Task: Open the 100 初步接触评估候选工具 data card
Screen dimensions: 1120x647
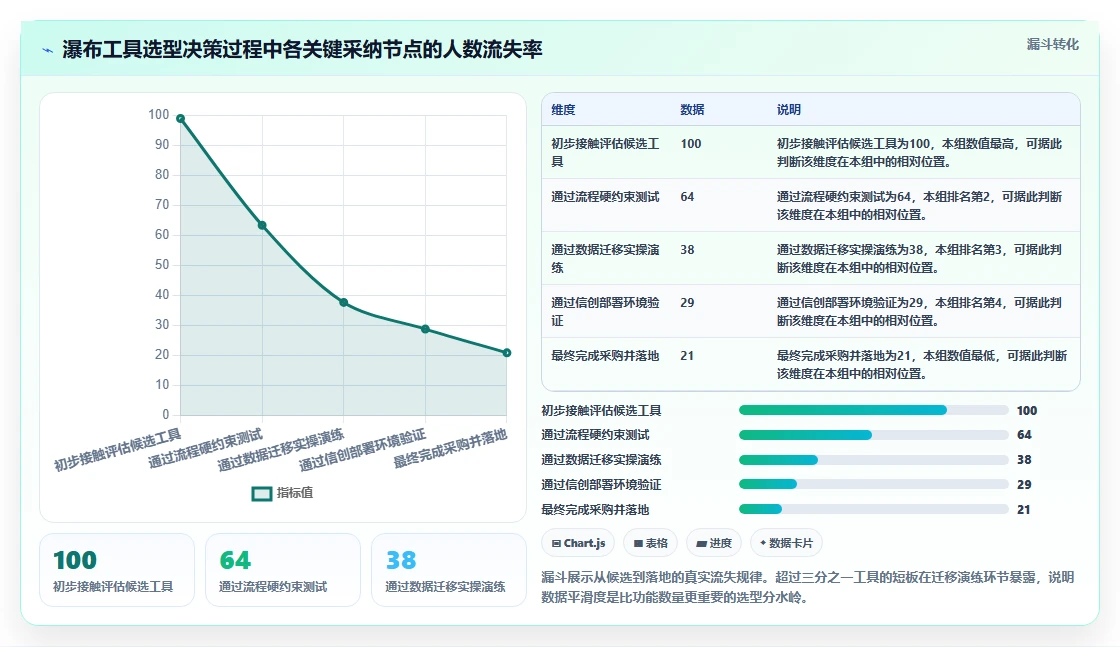Action: click(x=117, y=570)
